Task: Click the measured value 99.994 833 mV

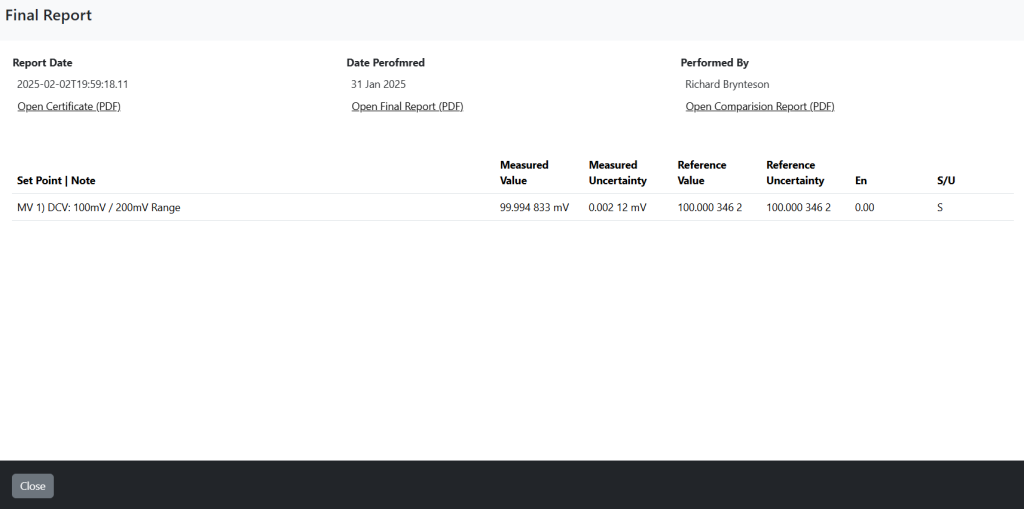Action: click(x=534, y=208)
